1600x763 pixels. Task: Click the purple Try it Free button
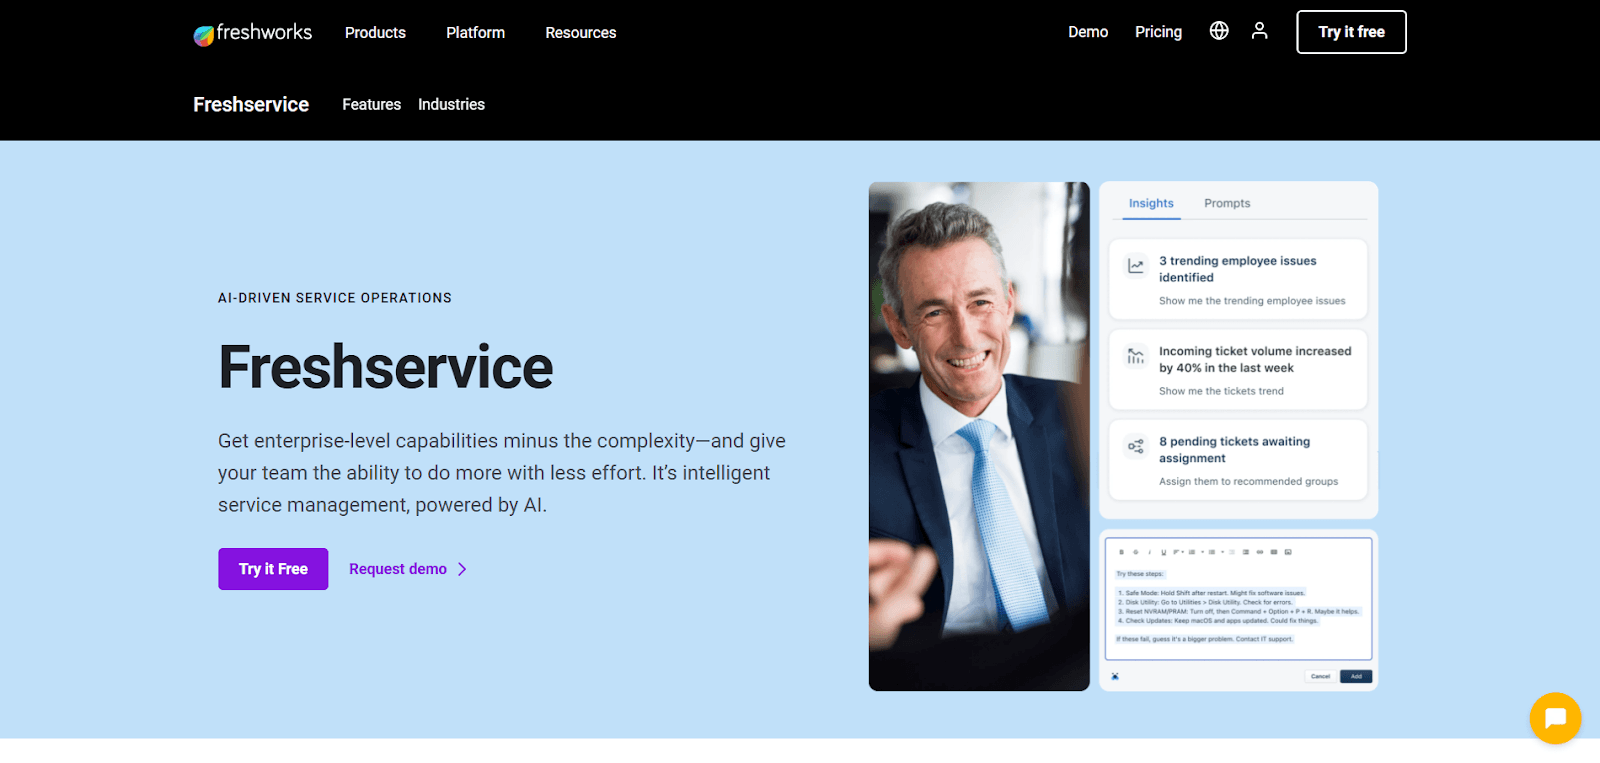coord(273,569)
